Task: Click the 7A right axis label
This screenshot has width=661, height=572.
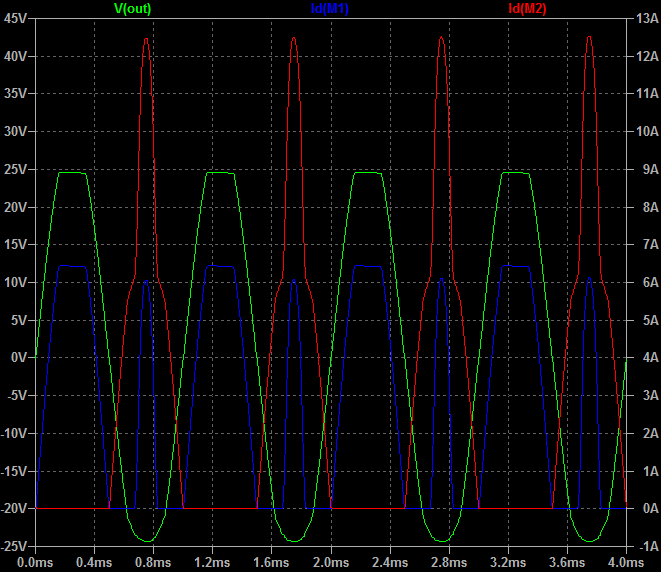Action: coord(650,244)
